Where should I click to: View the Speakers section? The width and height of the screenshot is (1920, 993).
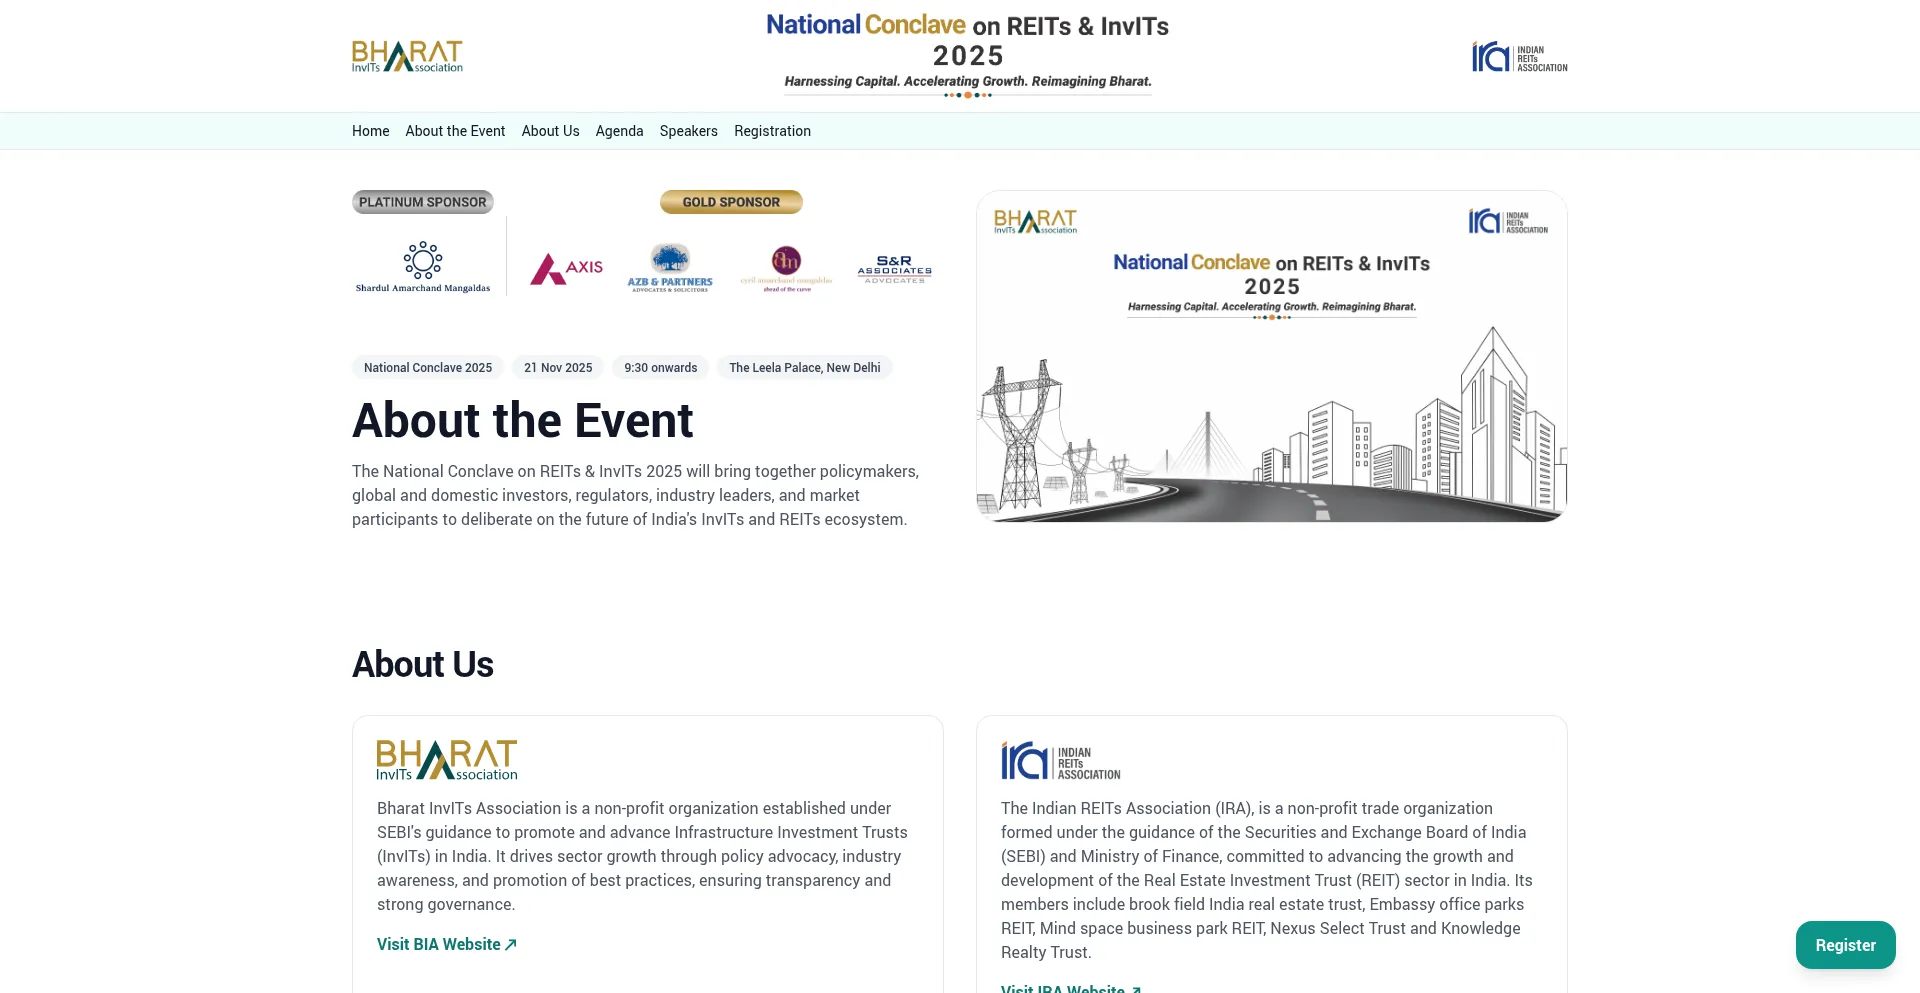point(688,131)
